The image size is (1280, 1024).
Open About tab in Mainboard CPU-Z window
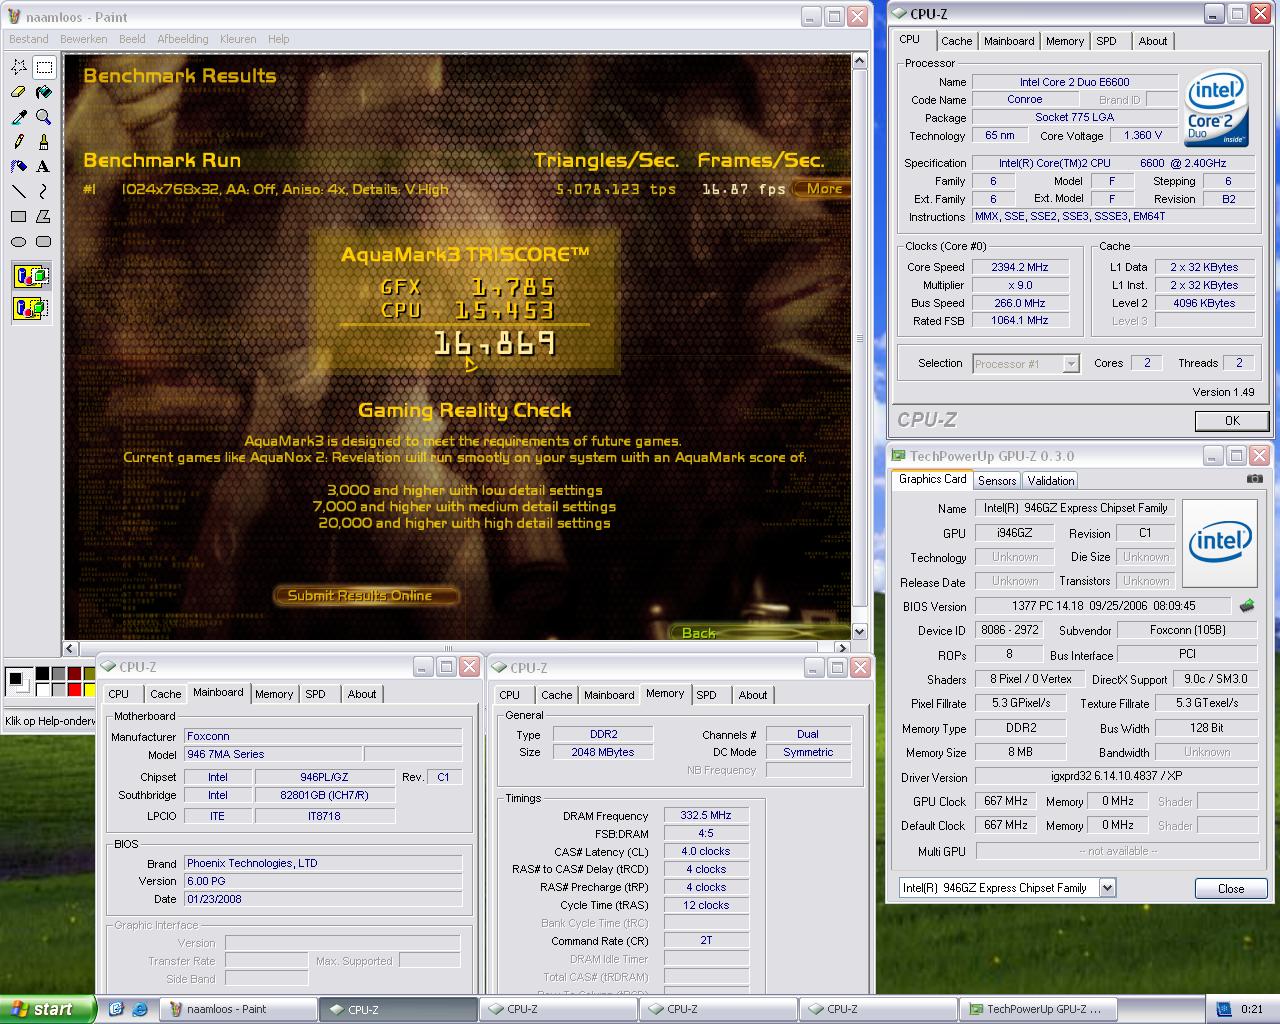pos(362,694)
